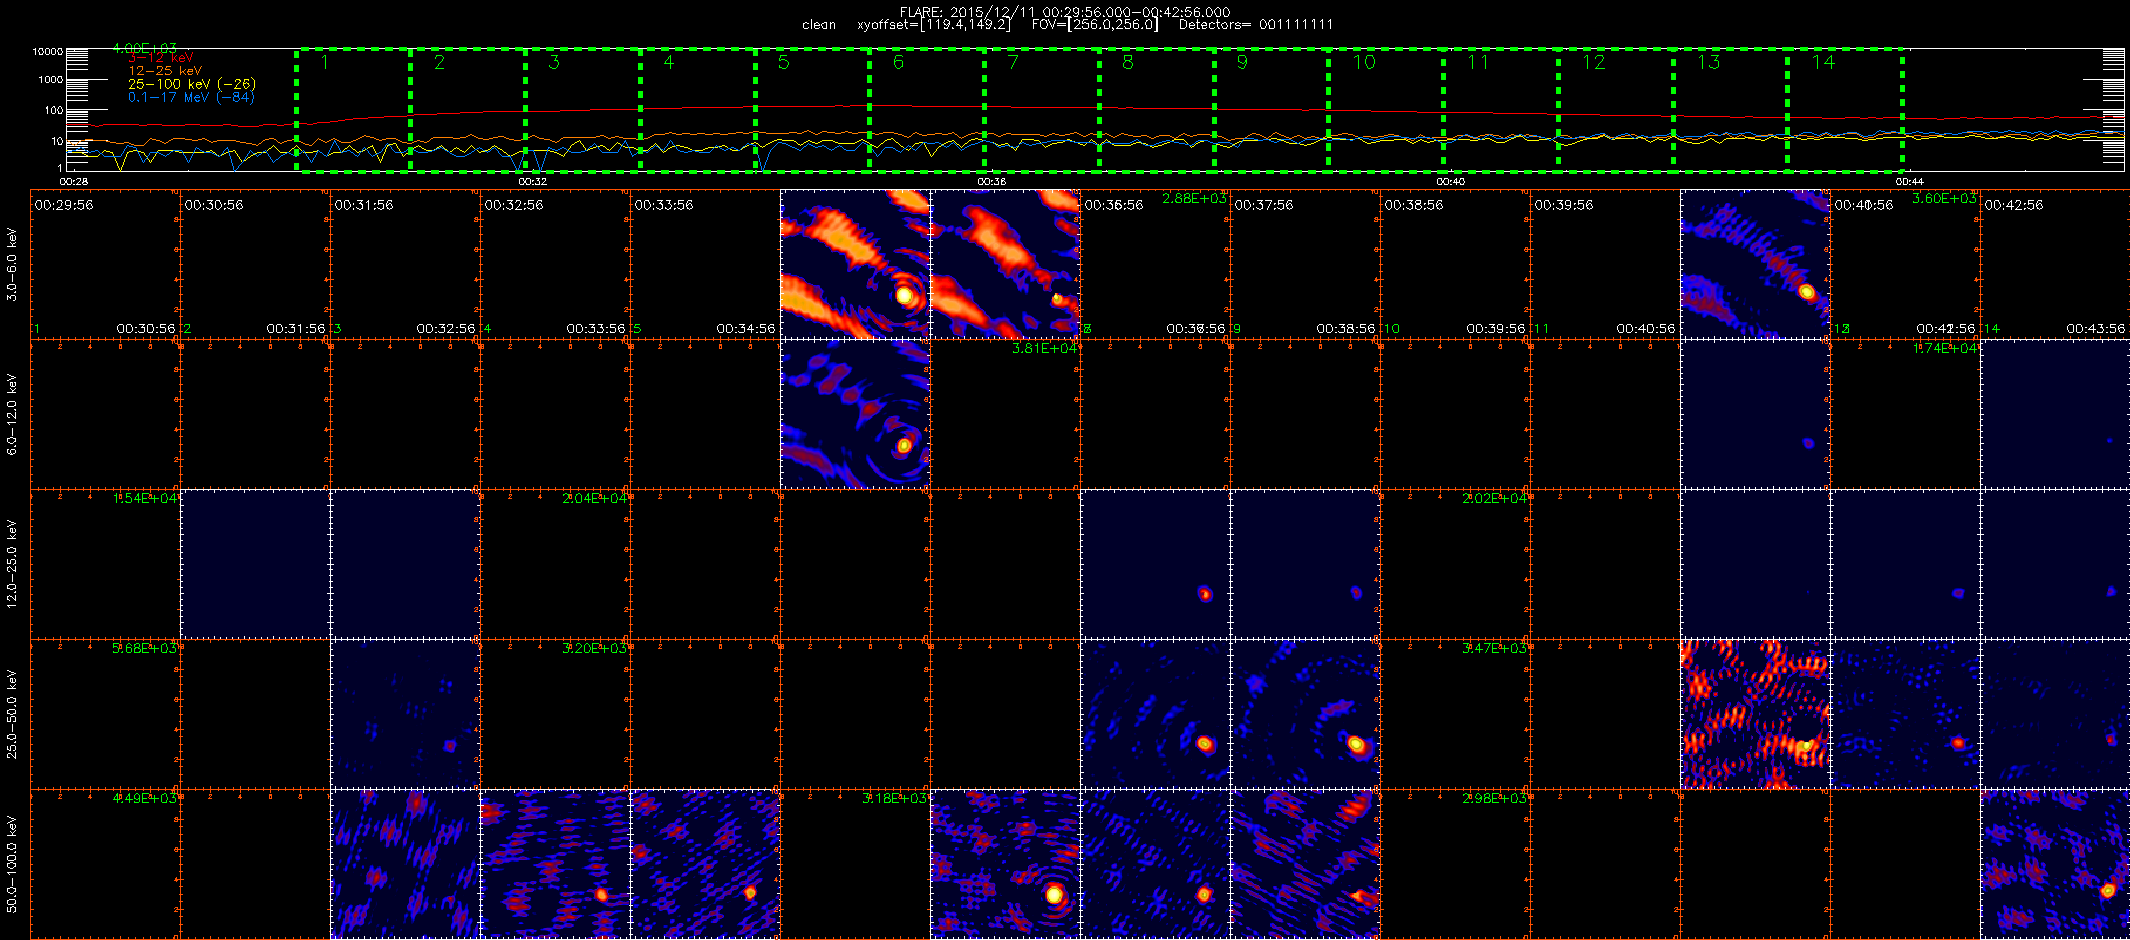Click the green 3.81E+04 peak value
2130x940 pixels.
click(1045, 348)
